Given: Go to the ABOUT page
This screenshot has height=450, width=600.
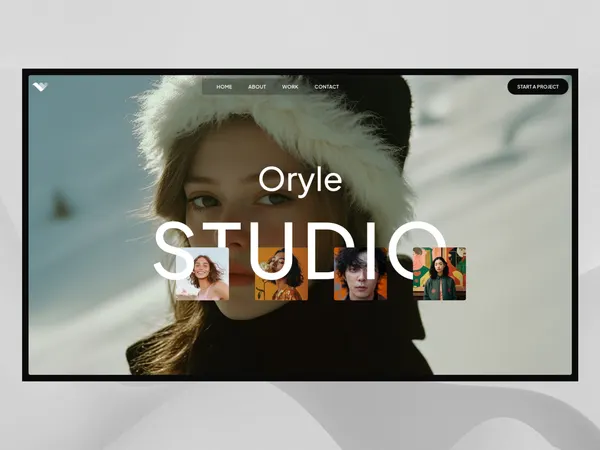Looking at the screenshot, I should point(257,87).
